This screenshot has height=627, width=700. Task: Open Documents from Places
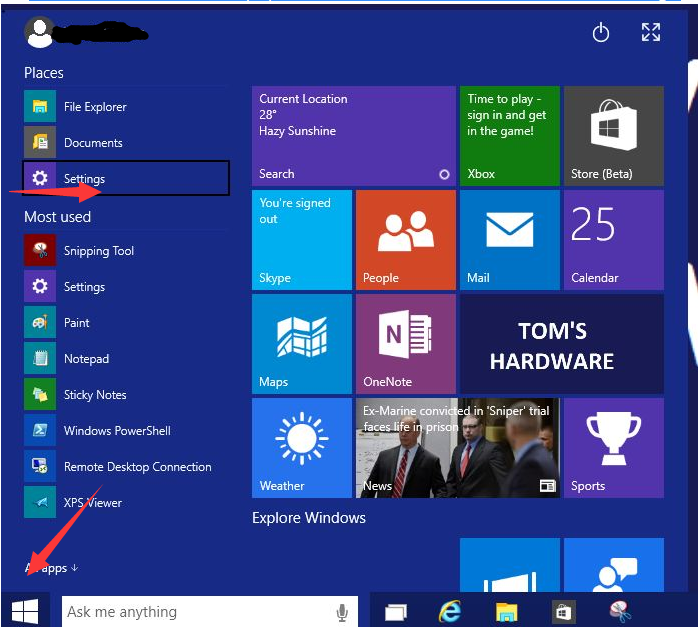pyautogui.click(x=126, y=142)
